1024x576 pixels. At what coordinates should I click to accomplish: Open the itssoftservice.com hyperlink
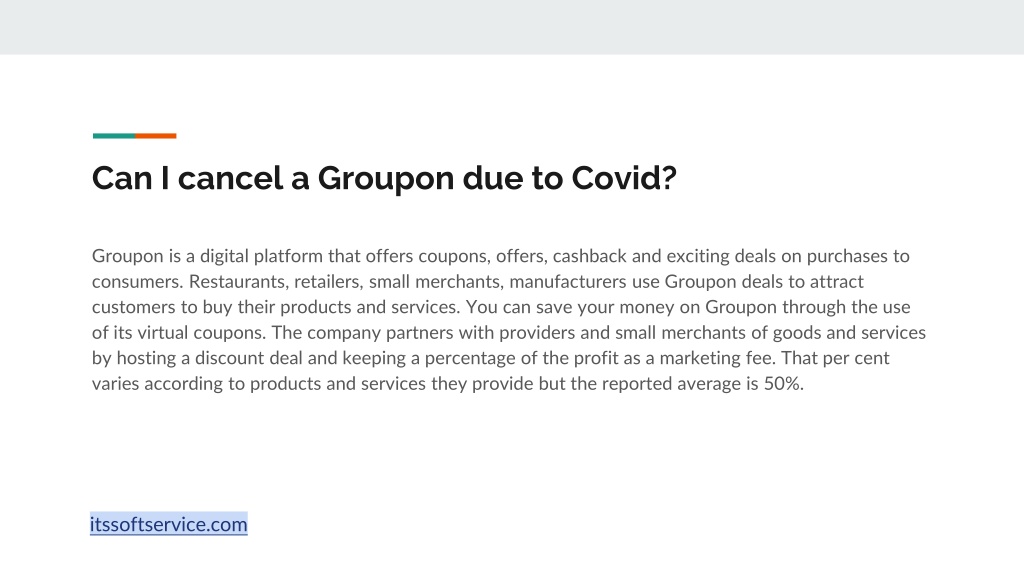pyautogui.click(x=168, y=524)
